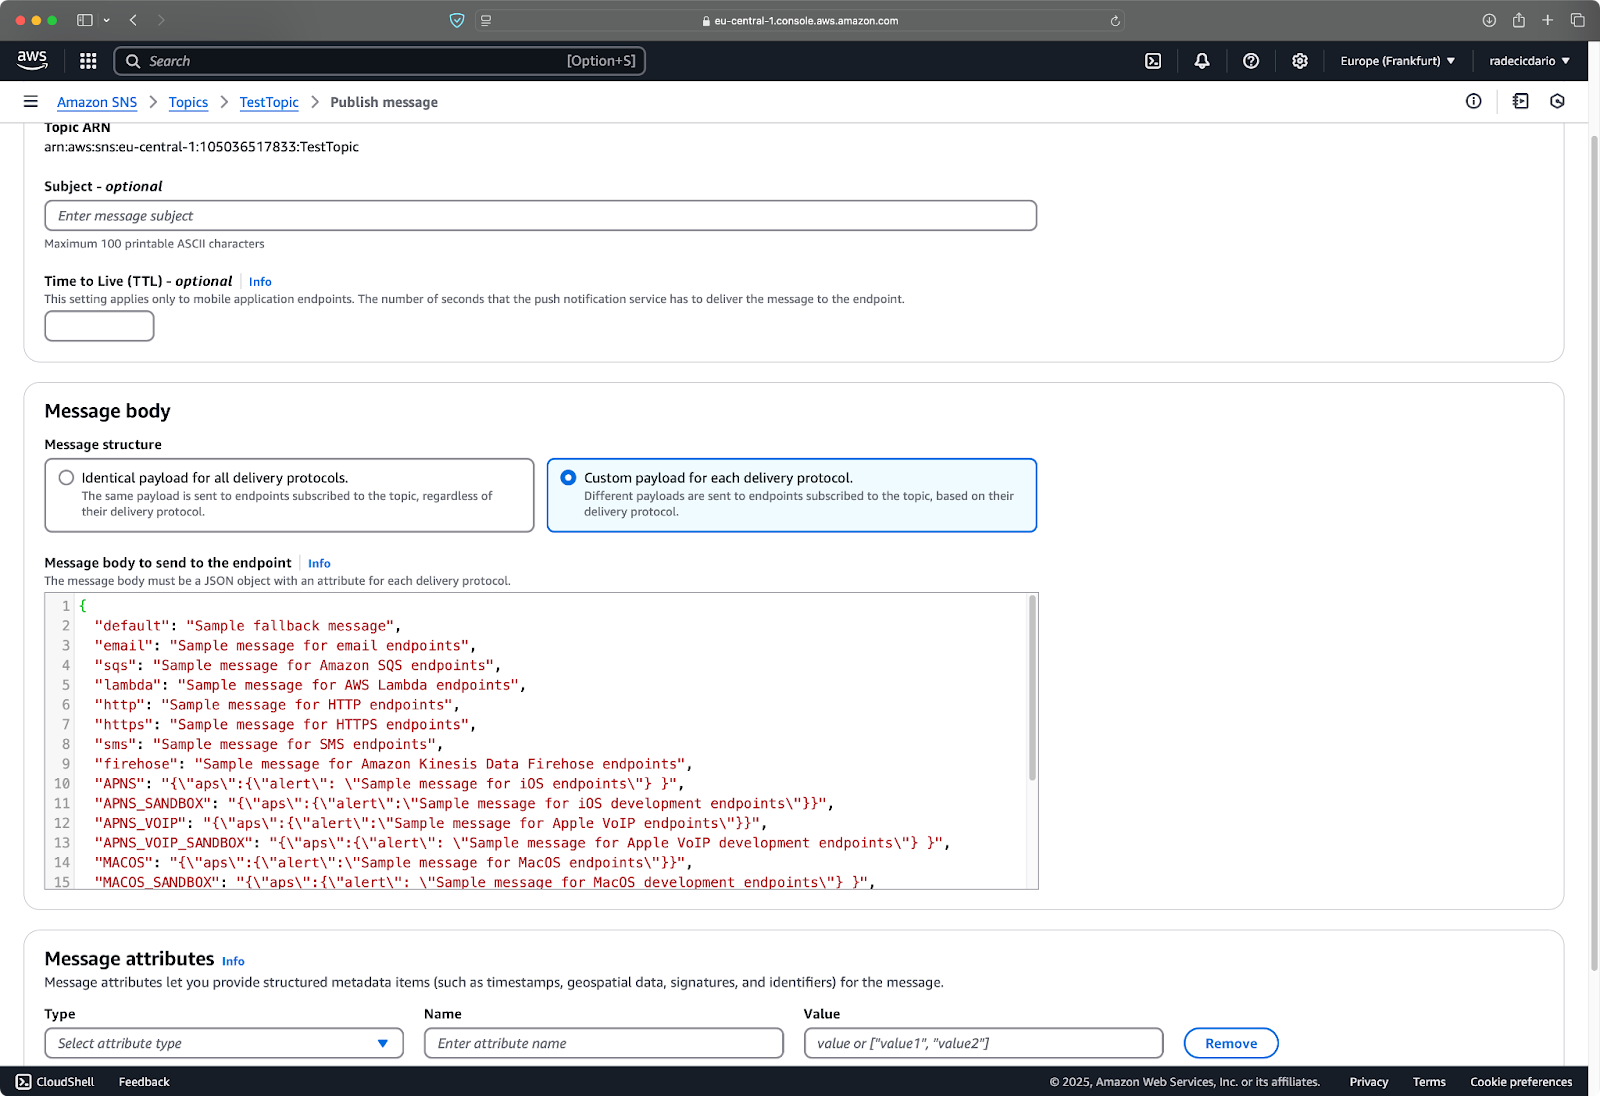Viewport: 1600px width, 1096px height.
Task: Click Safari's privacy shield icon
Action: [457, 20]
